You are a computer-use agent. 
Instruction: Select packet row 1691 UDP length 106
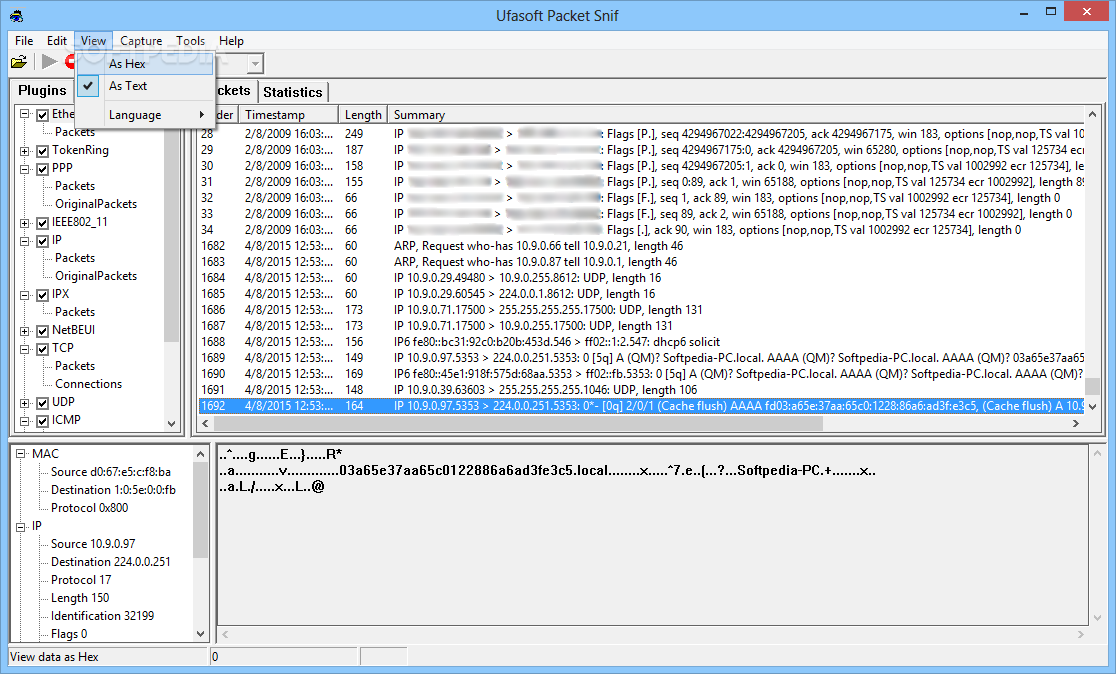pyautogui.click(x=641, y=390)
